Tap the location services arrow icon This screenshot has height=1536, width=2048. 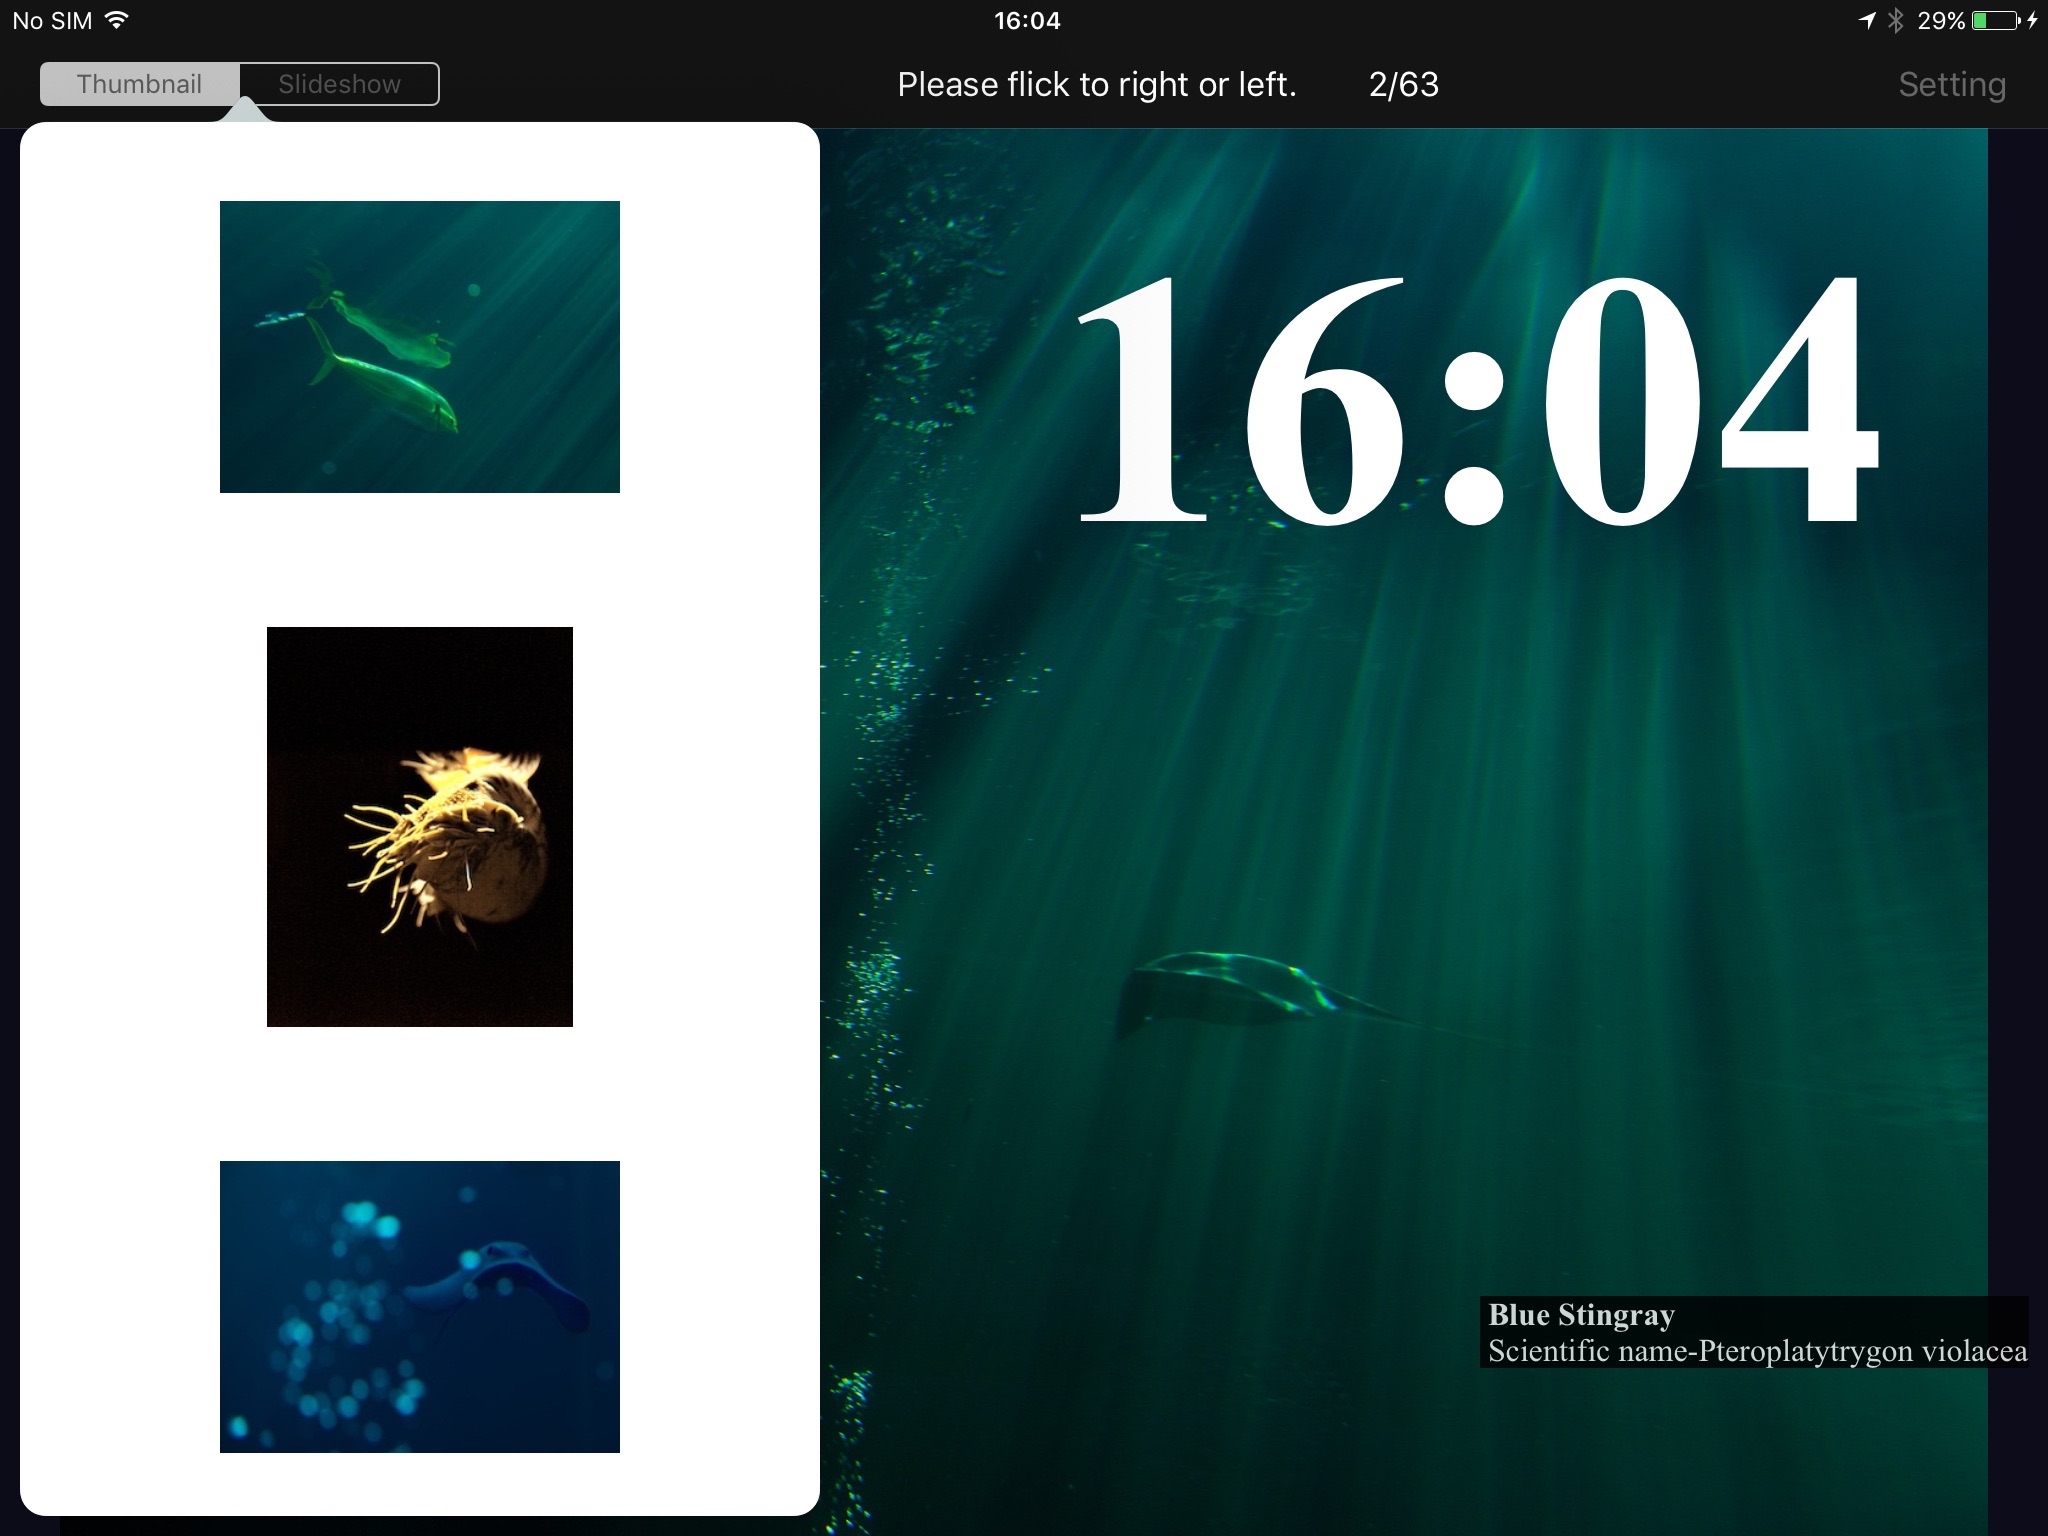1867,20
